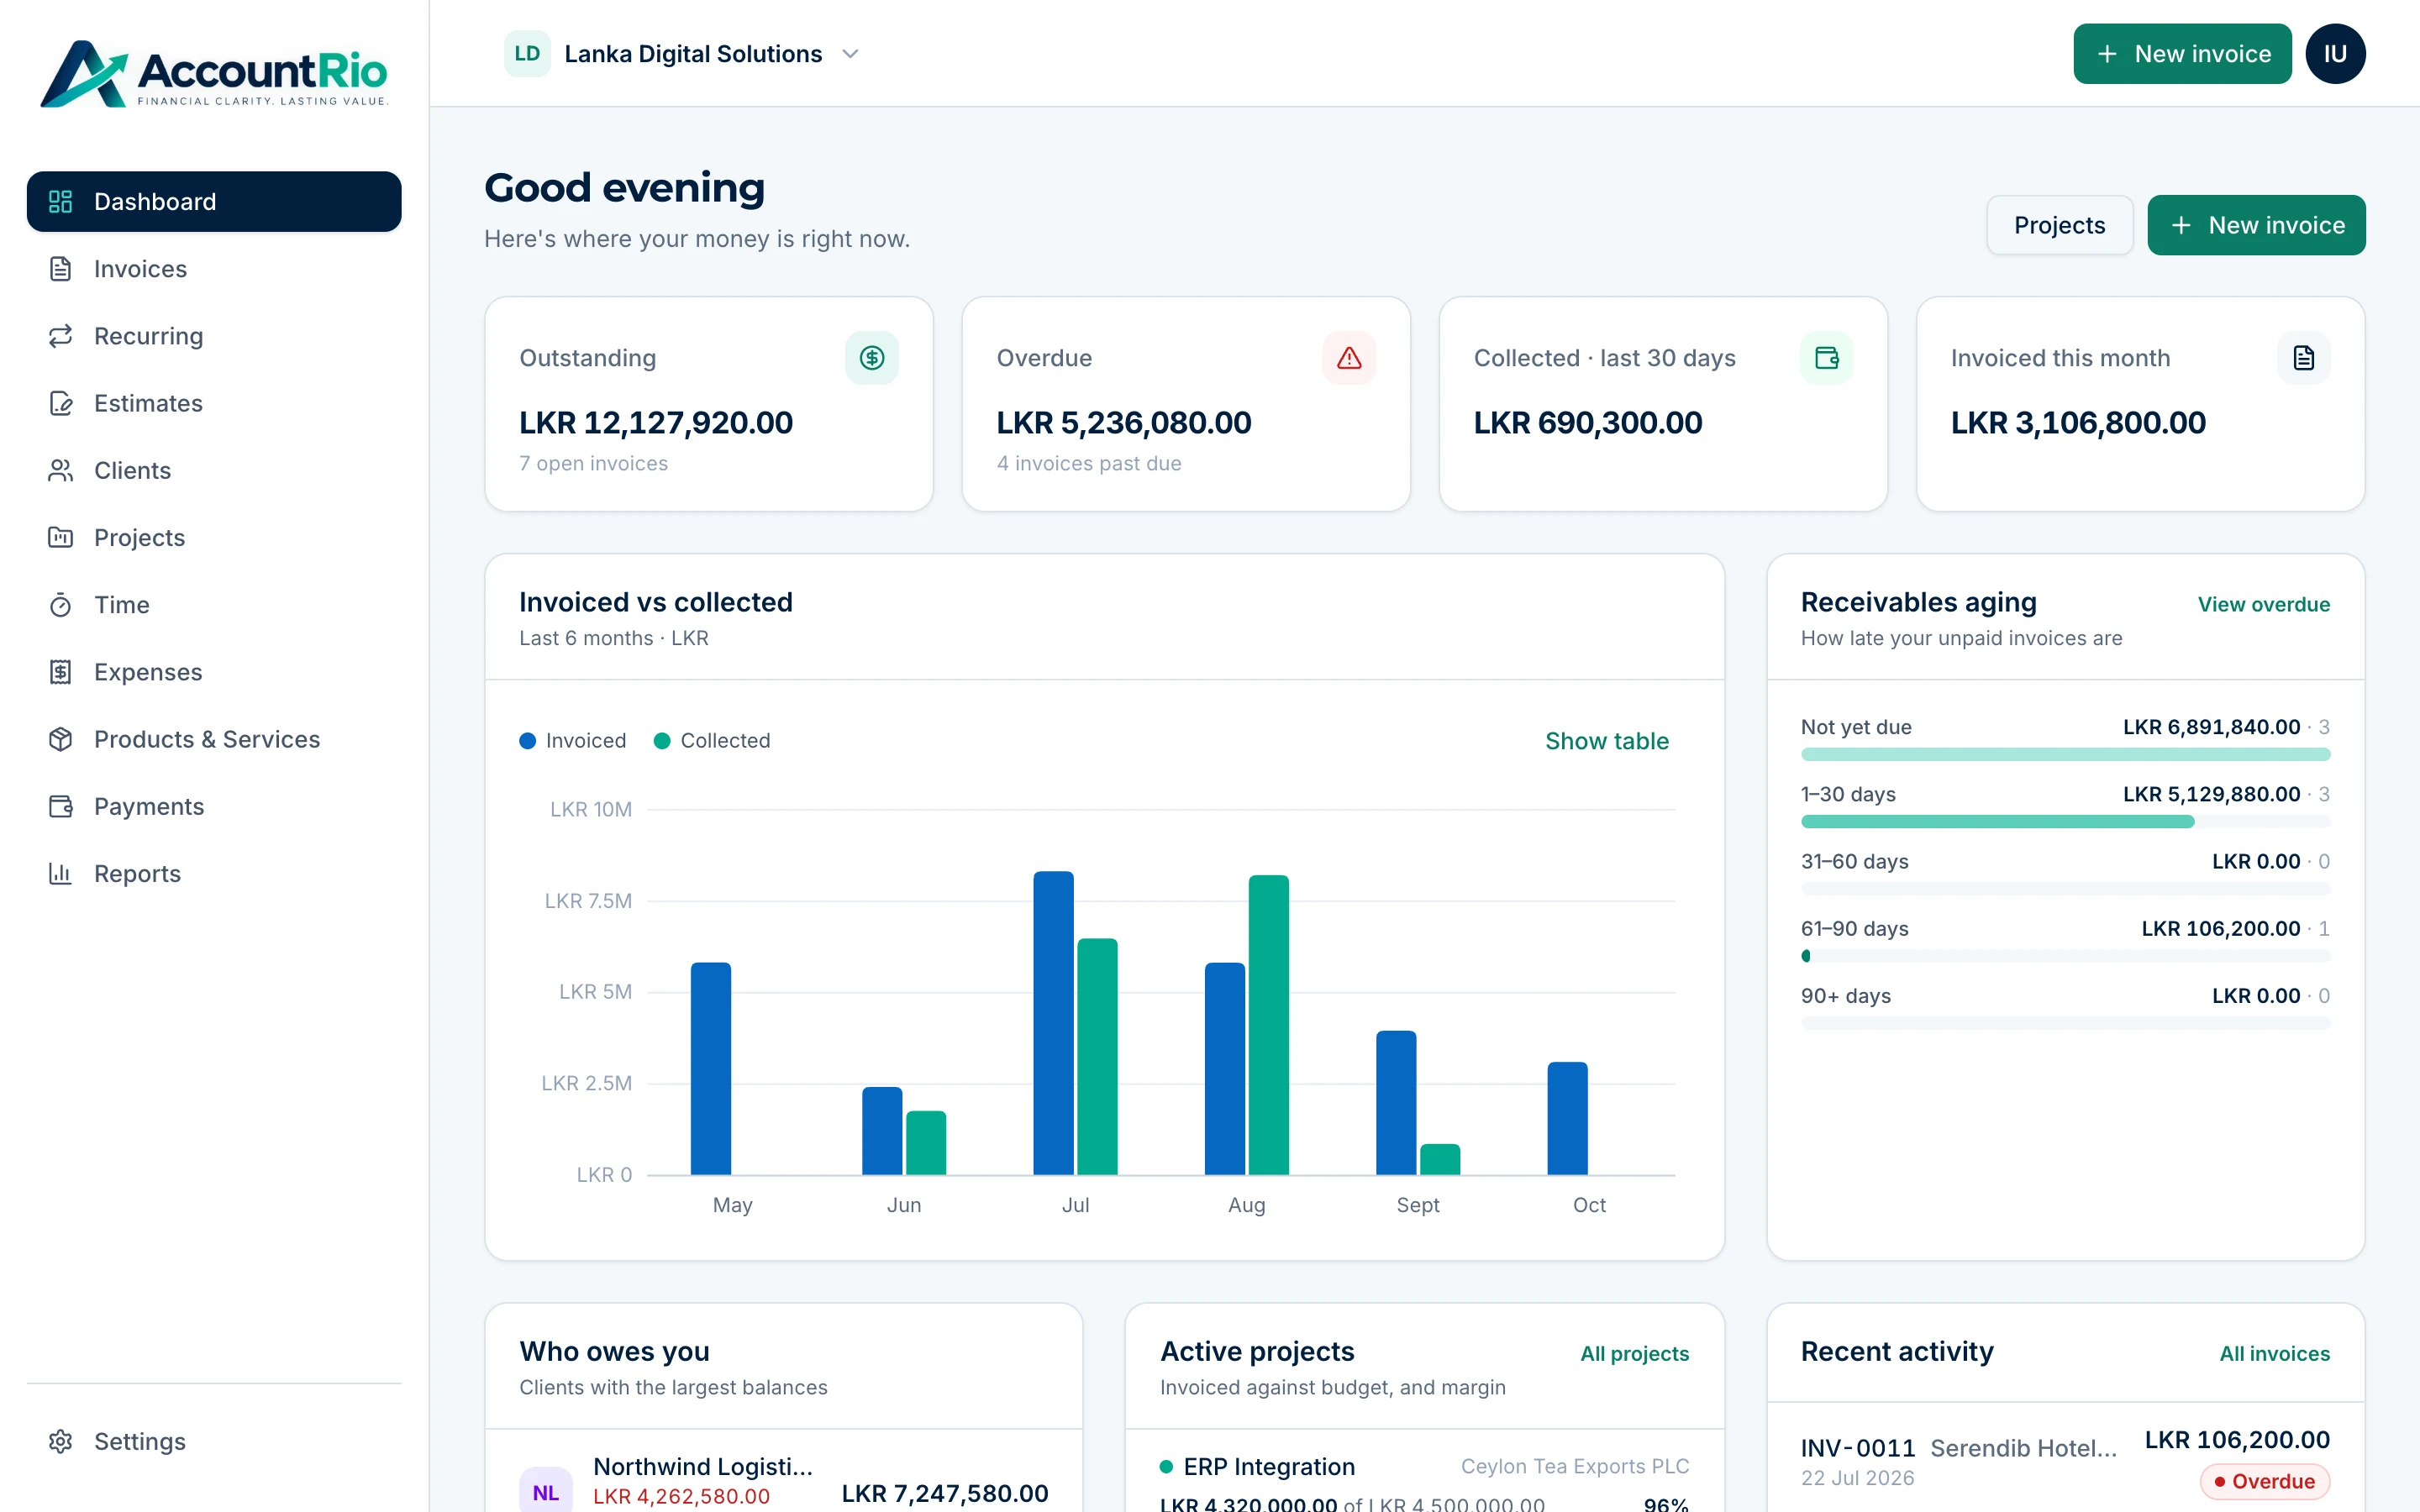The image size is (2420, 1512).
Task: Open Settings at the sidebar bottom
Action: [214, 1441]
